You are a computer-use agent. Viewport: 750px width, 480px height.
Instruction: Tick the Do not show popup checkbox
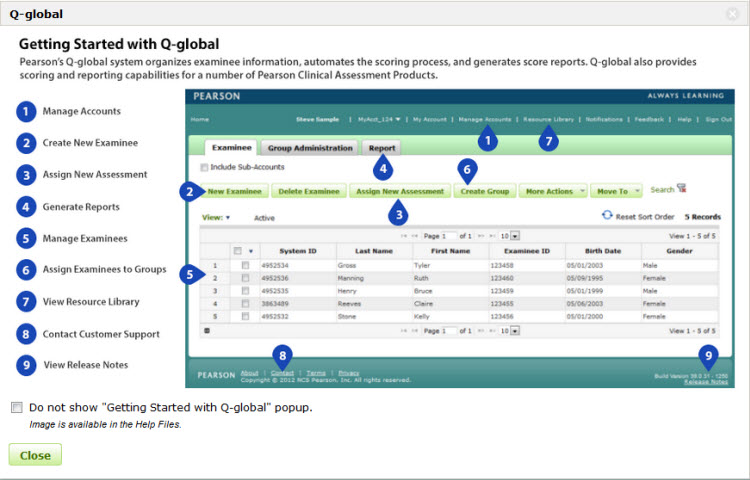coord(17,407)
